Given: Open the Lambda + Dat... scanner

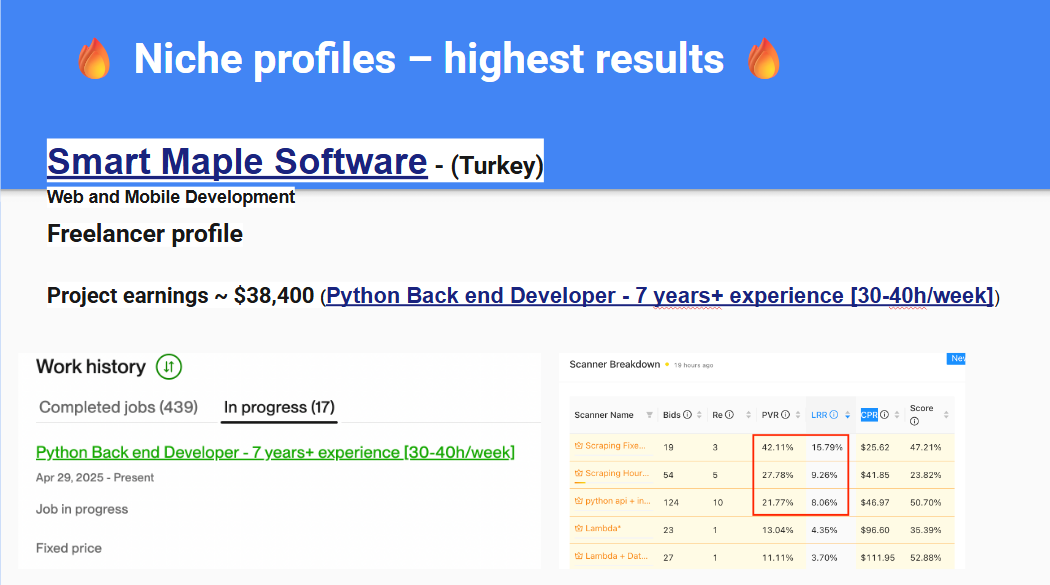Looking at the screenshot, I should 616,556.
